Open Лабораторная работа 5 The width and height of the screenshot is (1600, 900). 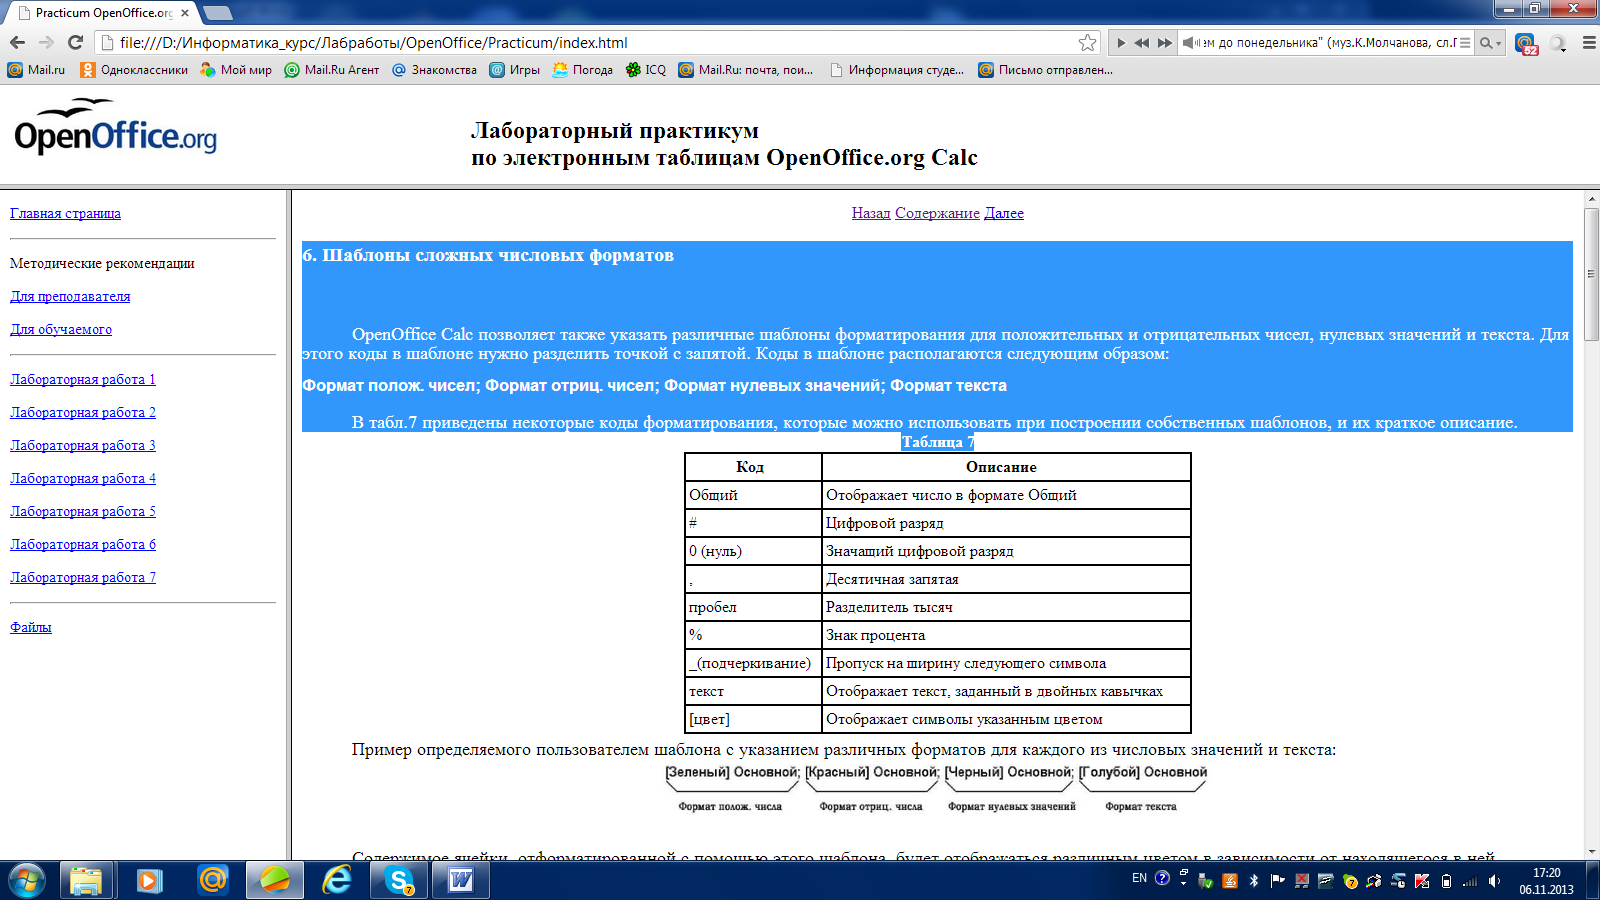pos(83,511)
